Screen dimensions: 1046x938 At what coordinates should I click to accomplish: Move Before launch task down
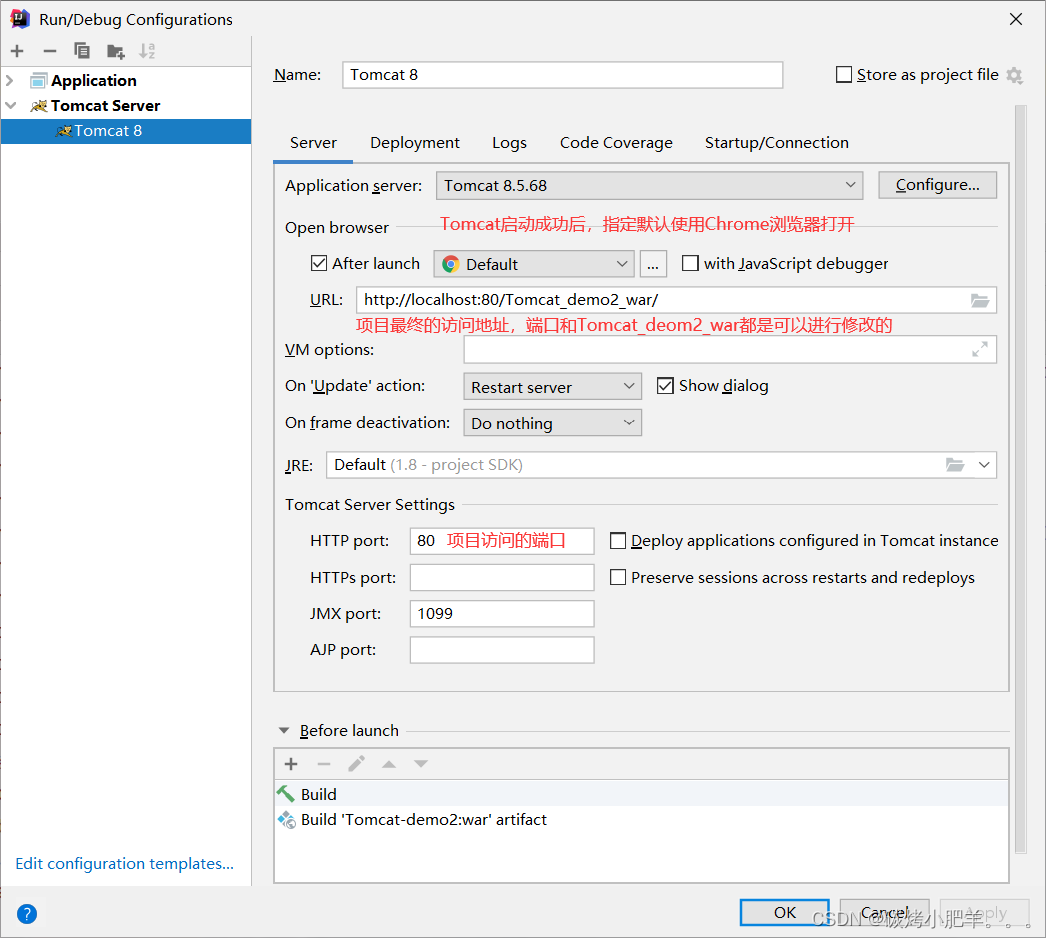421,764
